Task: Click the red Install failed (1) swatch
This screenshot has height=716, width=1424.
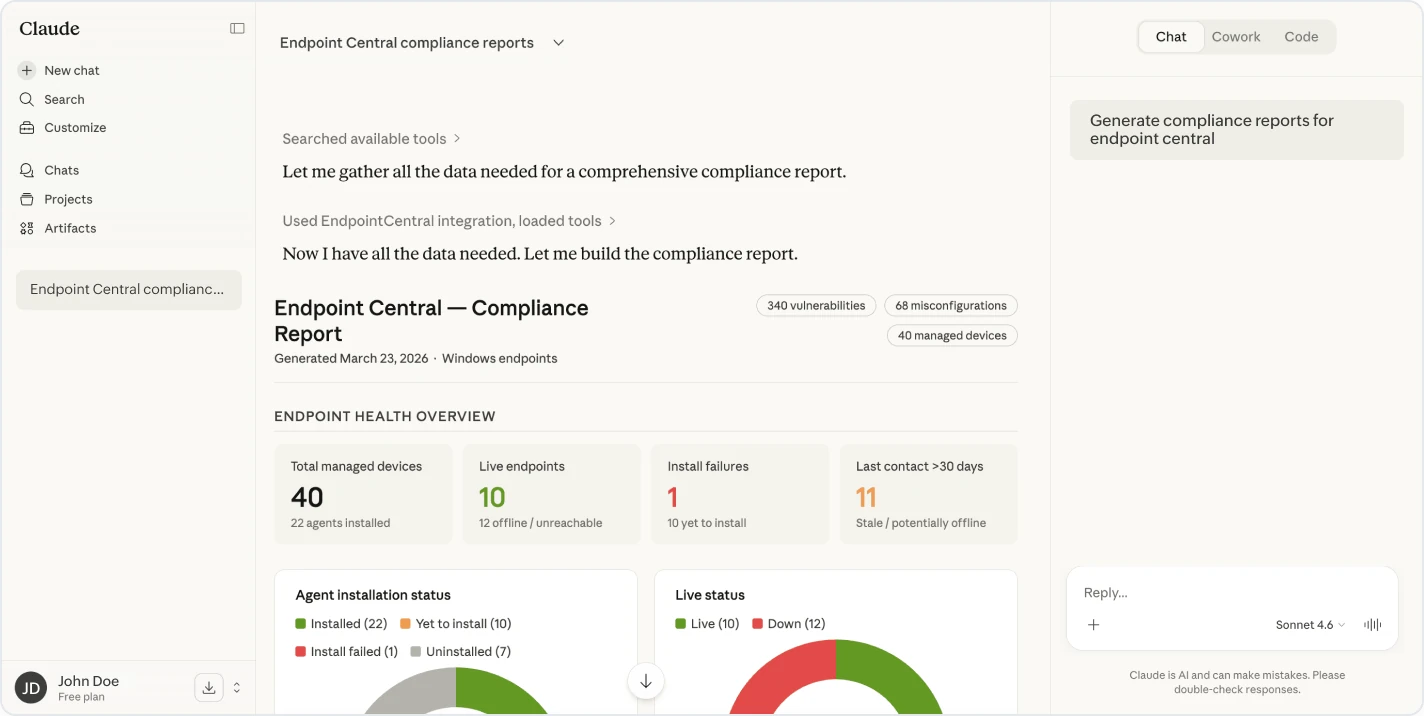Action: [x=300, y=652]
